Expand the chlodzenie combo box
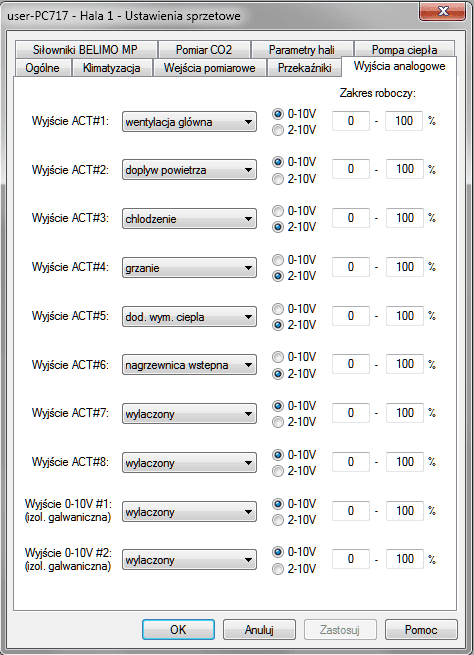This screenshot has width=474, height=655. pyautogui.click(x=189, y=219)
